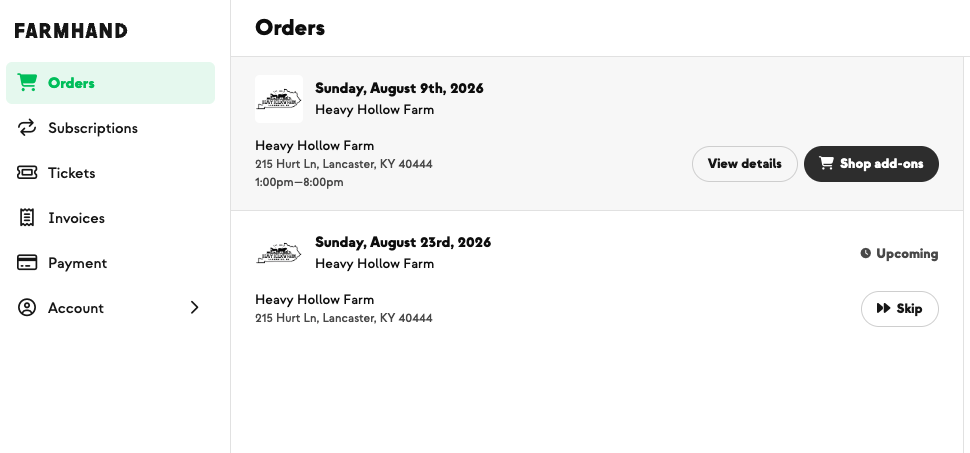Click the August 9th farm logo thumbnail

(x=279, y=99)
